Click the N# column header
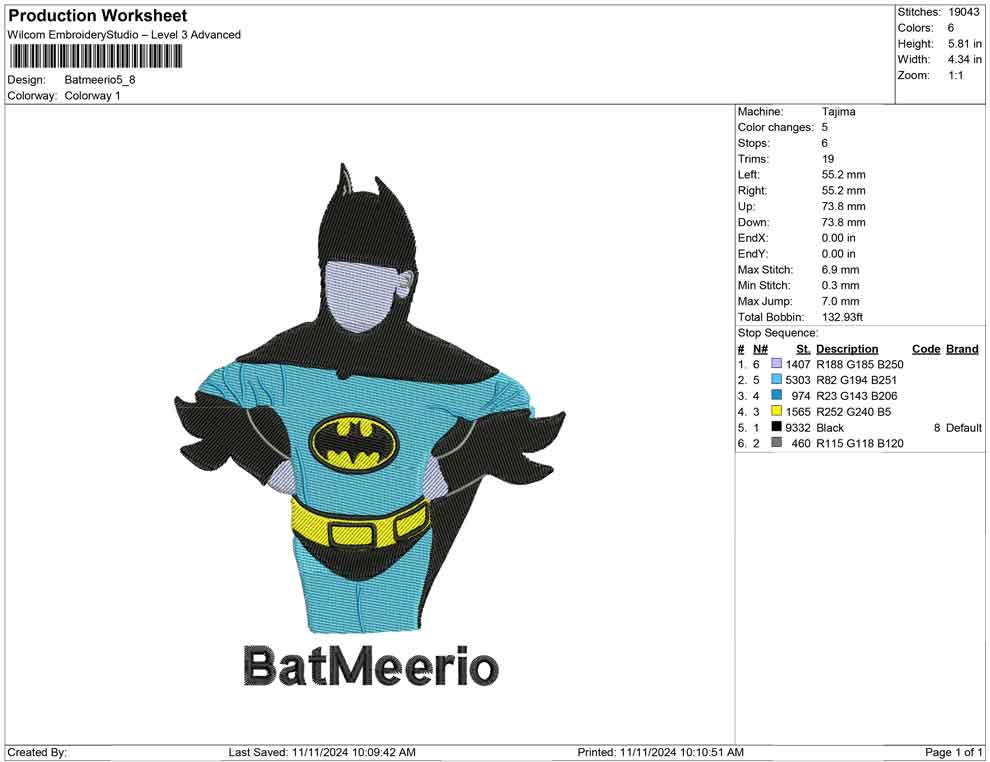The image size is (990, 762). point(760,348)
